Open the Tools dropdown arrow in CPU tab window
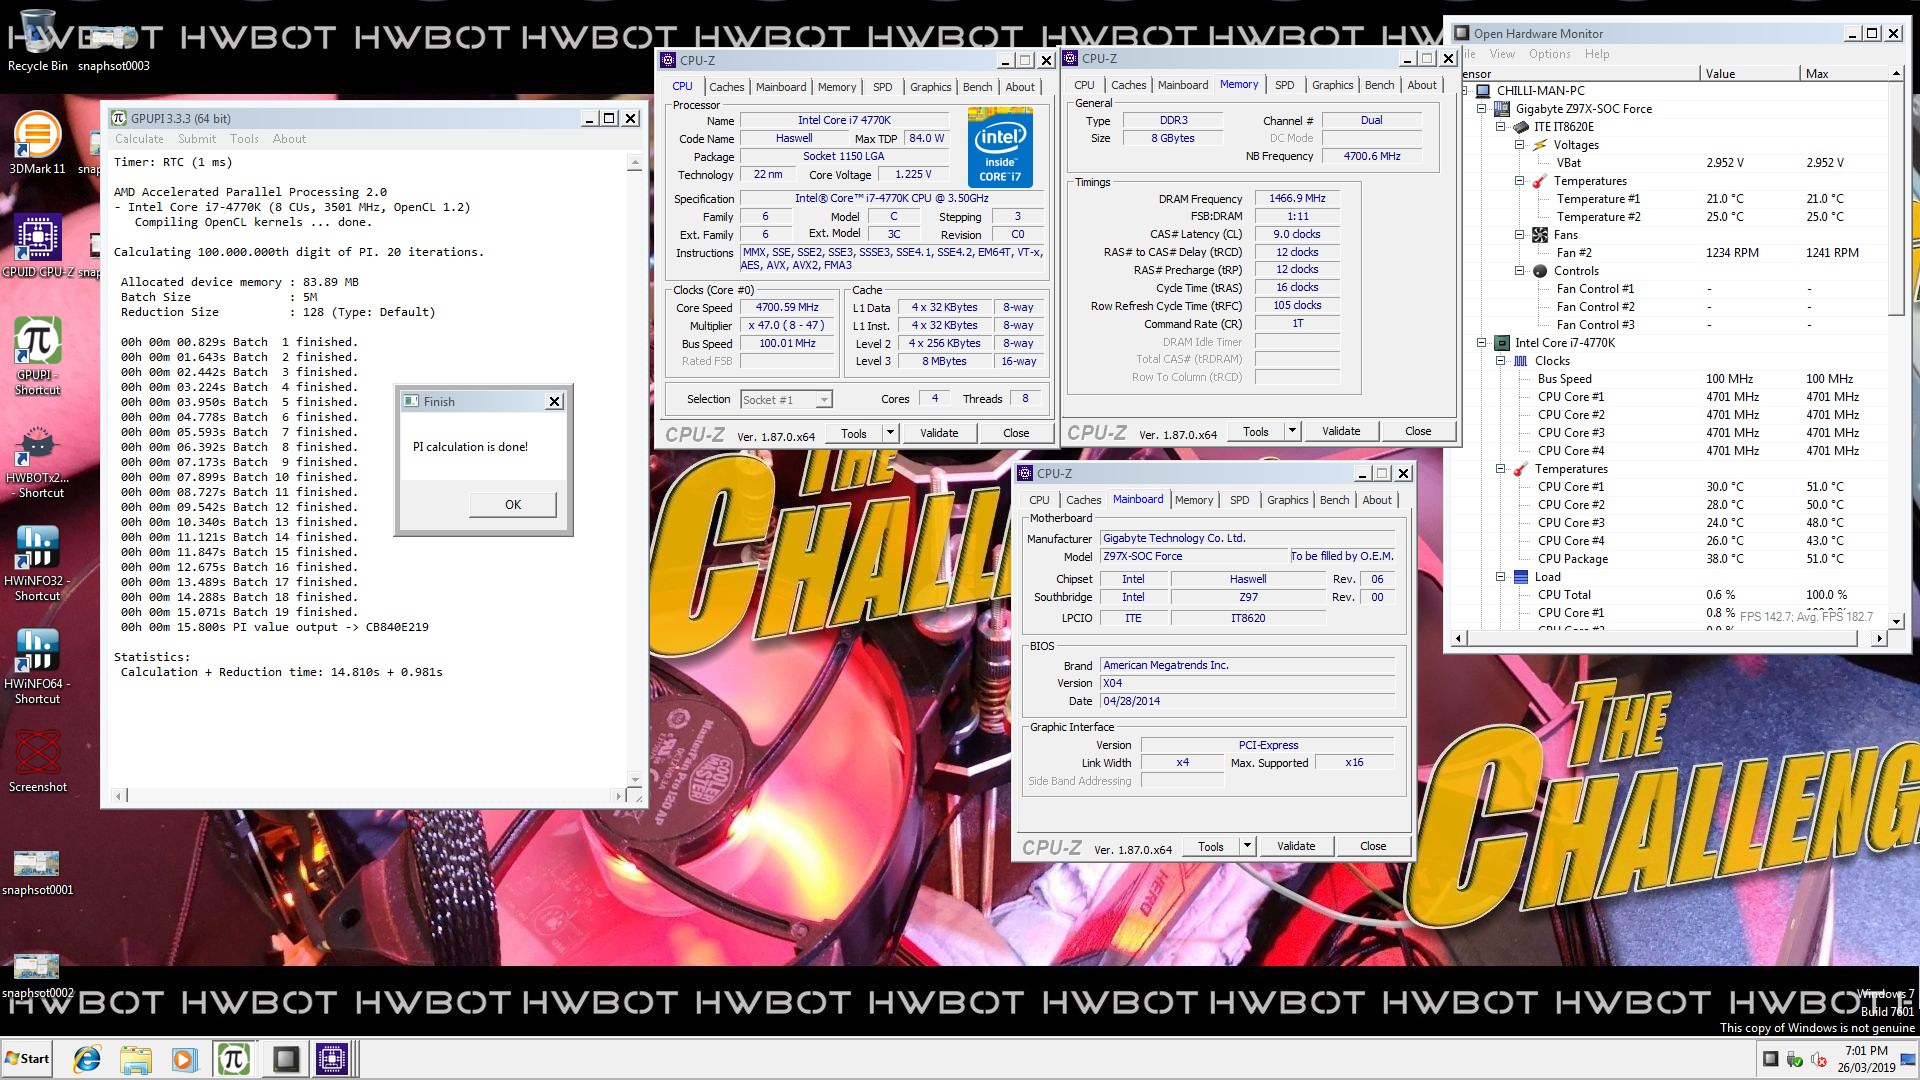This screenshot has width=1920, height=1080. pyautogui.click(x=890, y=433)
